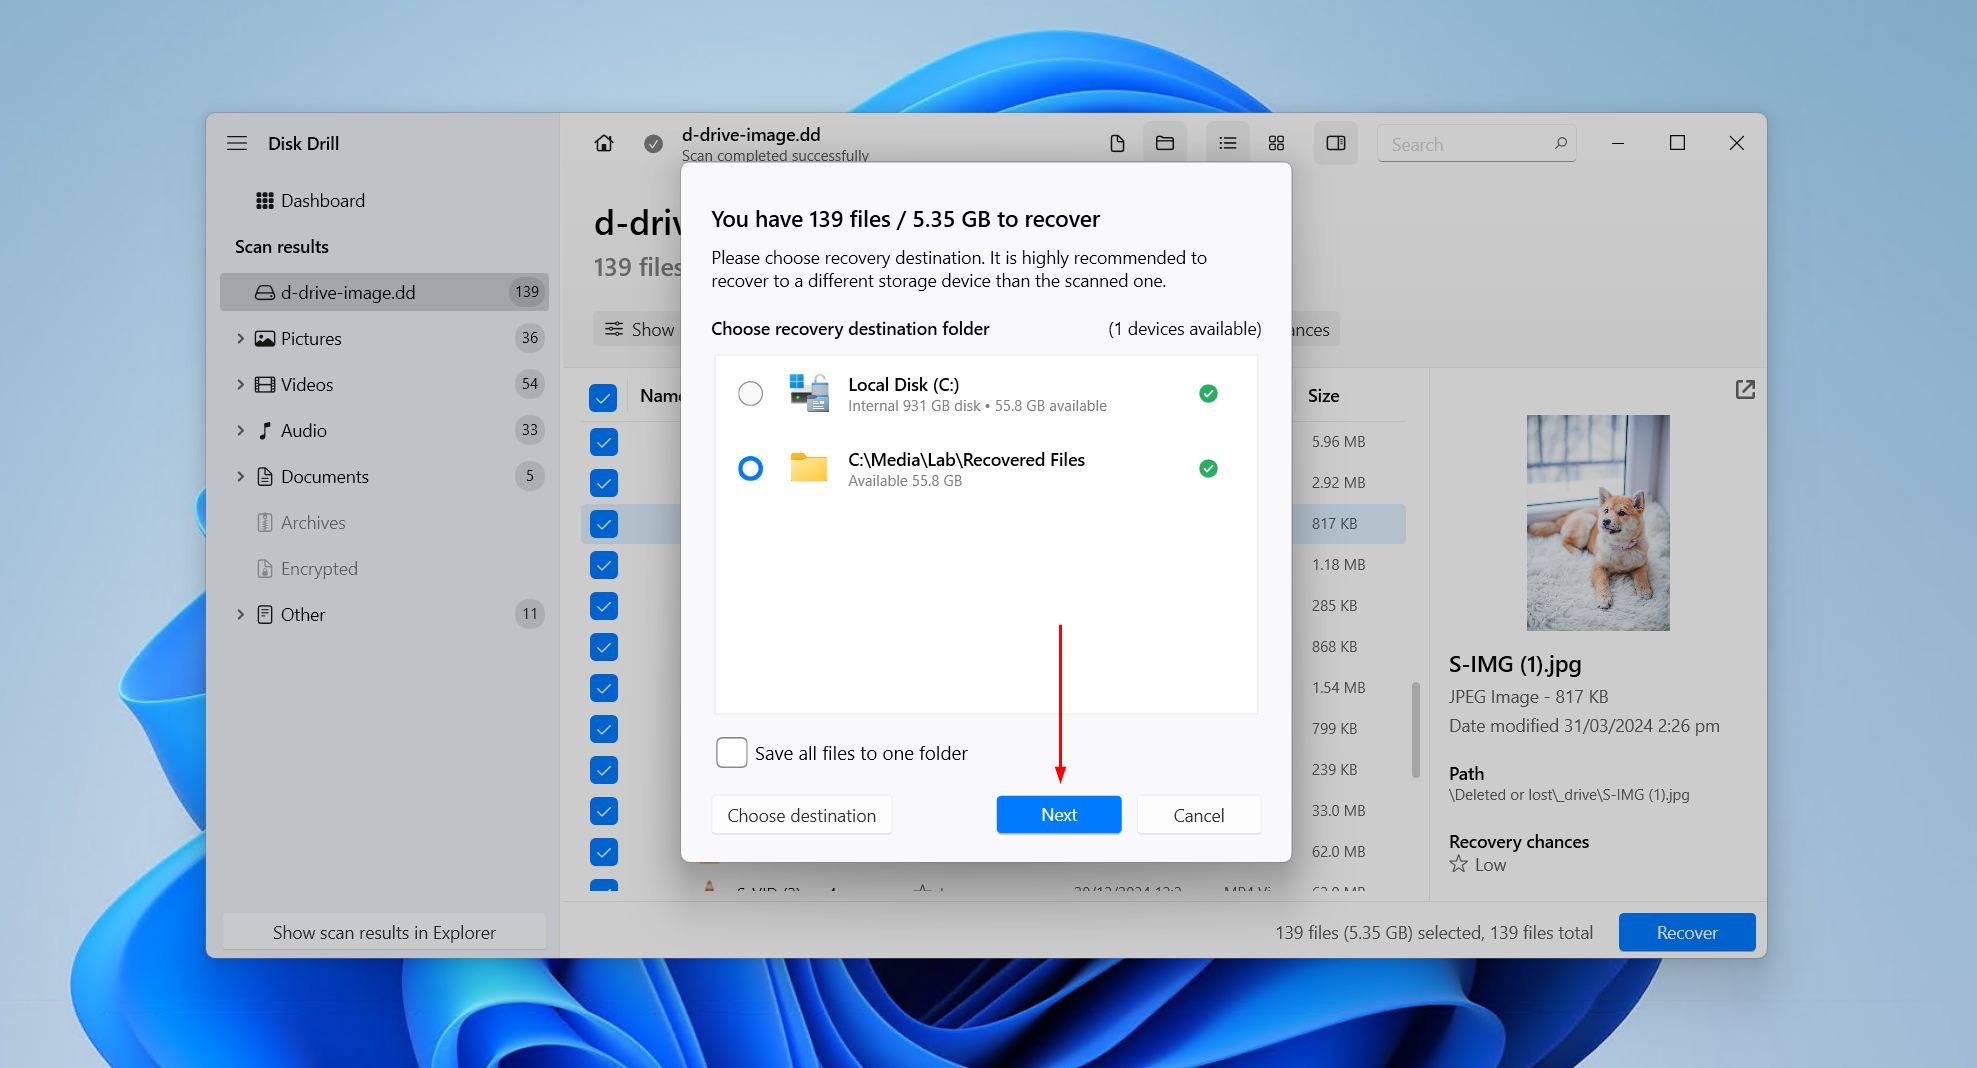Click the blue Recover button
The height and width of the screenshot is (1068, 1977).
[1687, 932]
